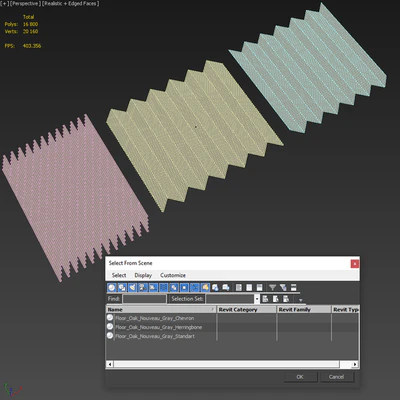Click Display All icon in toolbar

[x=239, y=287]
